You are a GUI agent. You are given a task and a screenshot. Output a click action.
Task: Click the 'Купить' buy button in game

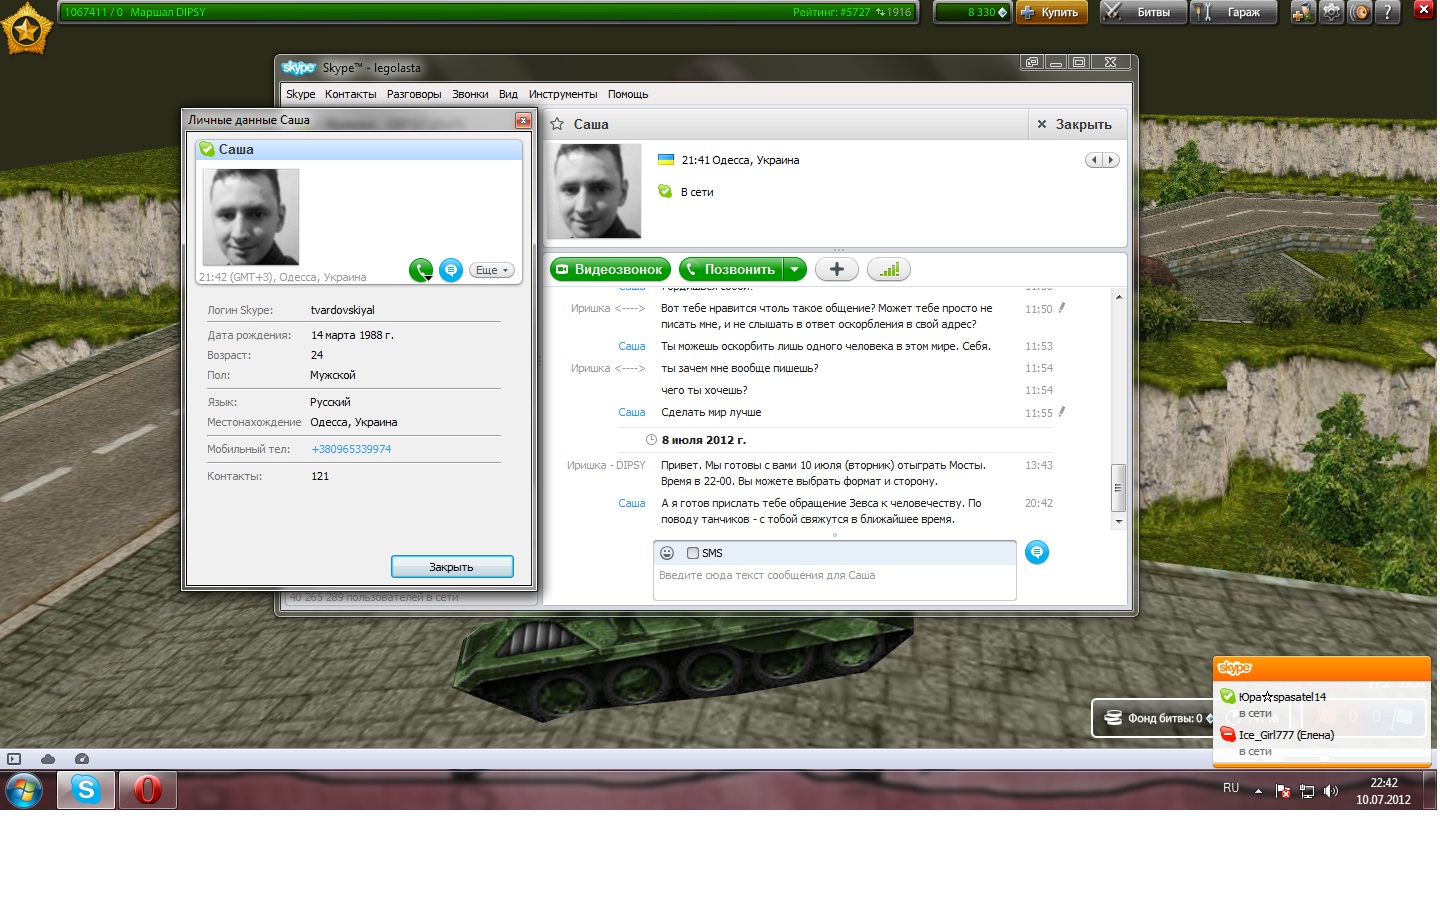click(x=1052, y=12)
